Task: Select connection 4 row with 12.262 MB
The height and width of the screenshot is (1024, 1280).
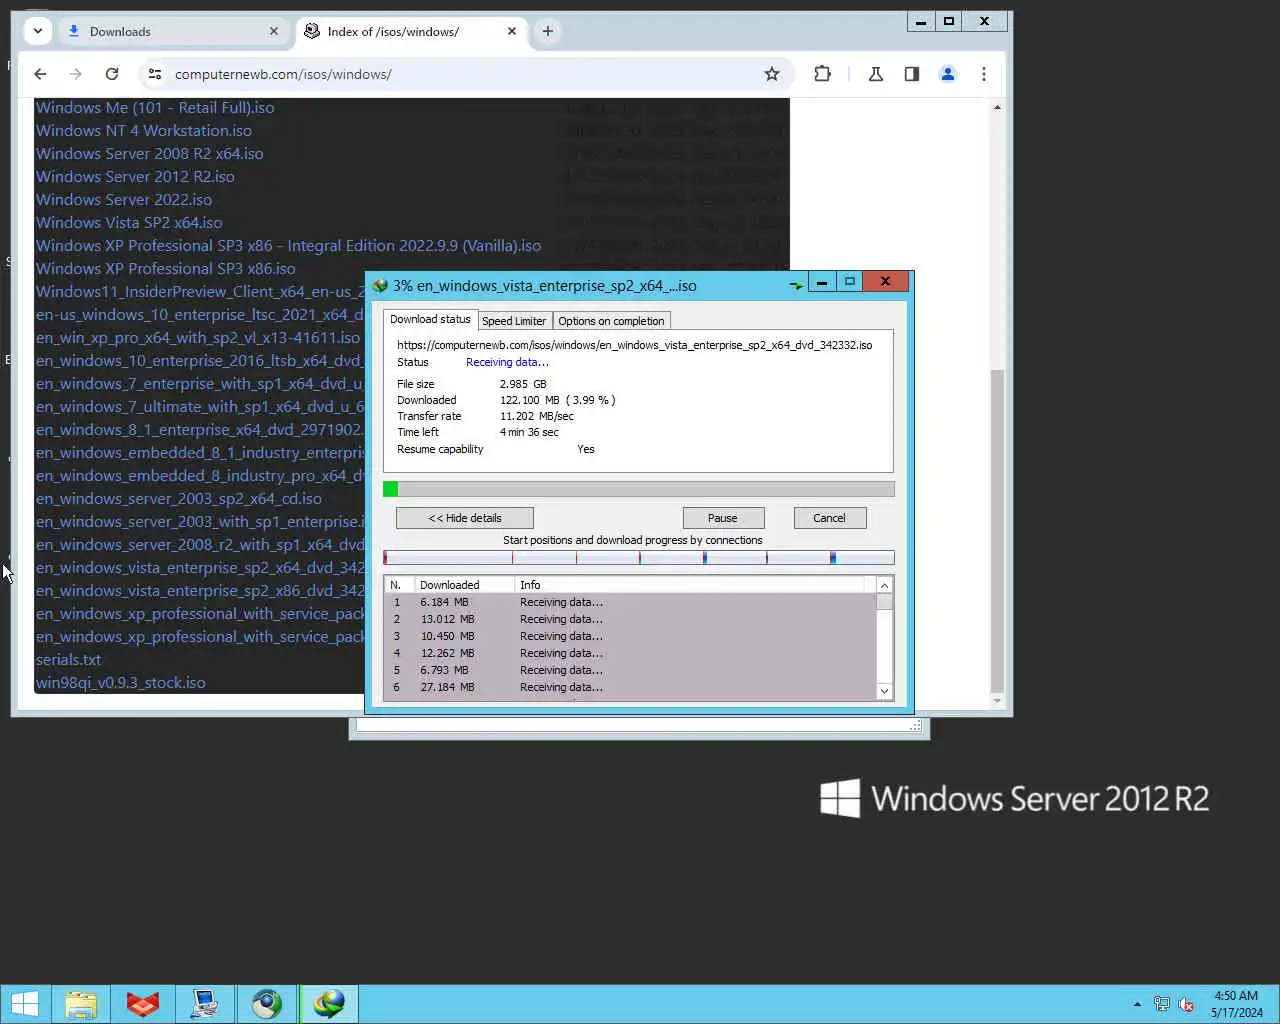Action: pos(630,653)
